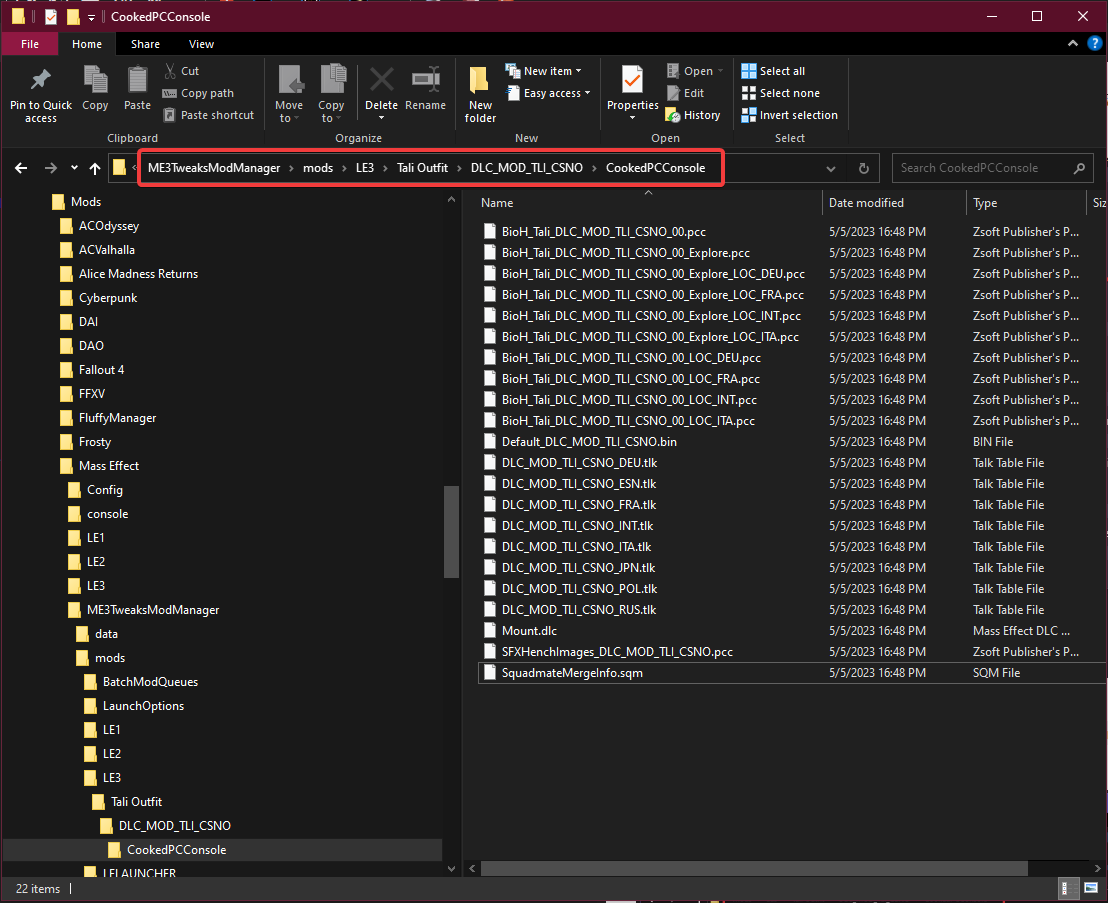Viewport: 1108px width, 903px height.
Task: Sort by the Name column header
Action: coord(497,203)
